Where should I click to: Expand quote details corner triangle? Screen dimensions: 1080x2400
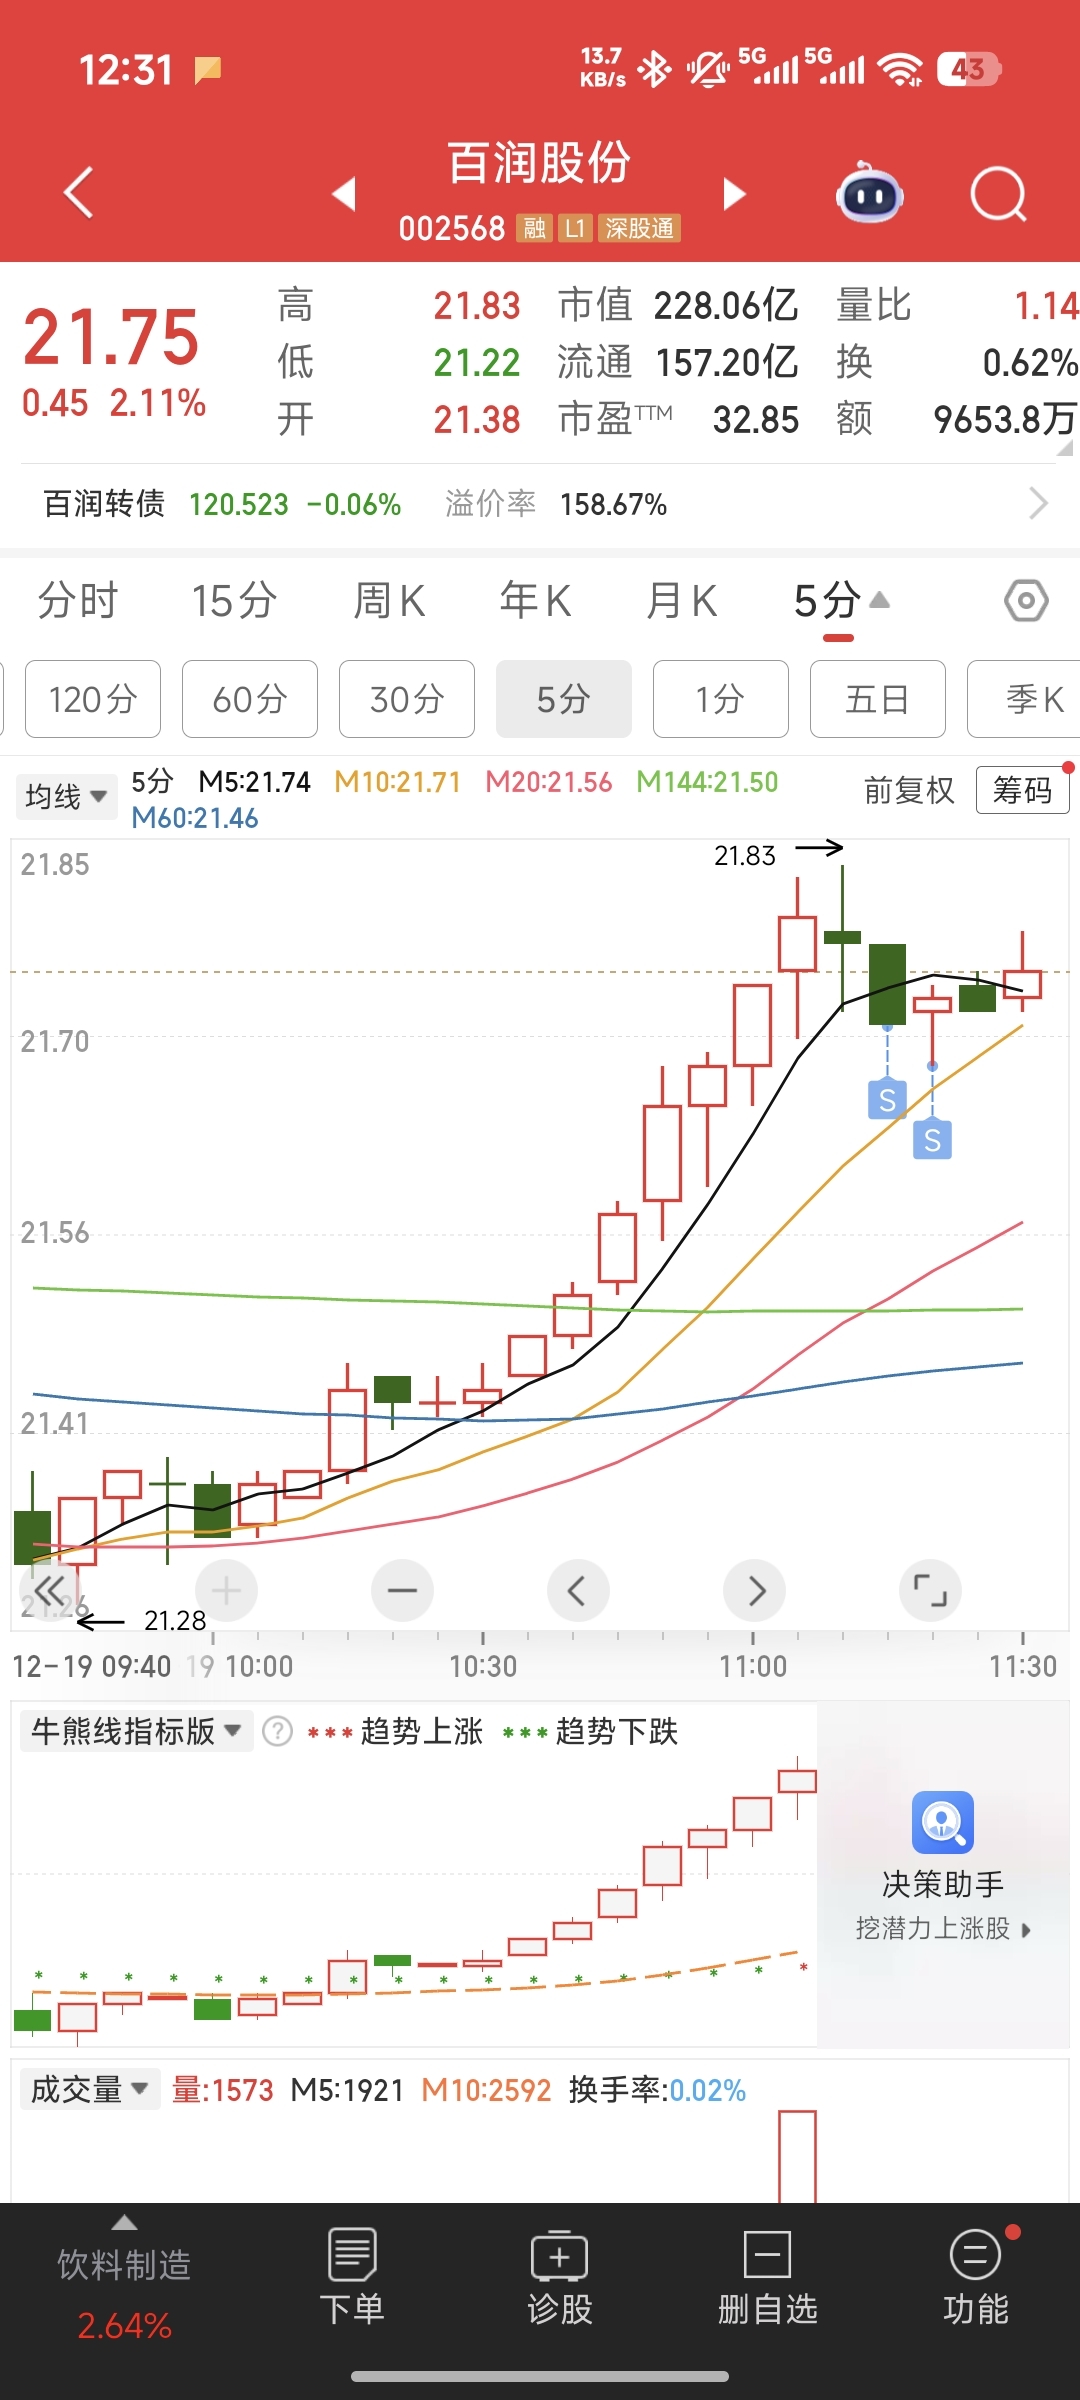pos(1066,448)
